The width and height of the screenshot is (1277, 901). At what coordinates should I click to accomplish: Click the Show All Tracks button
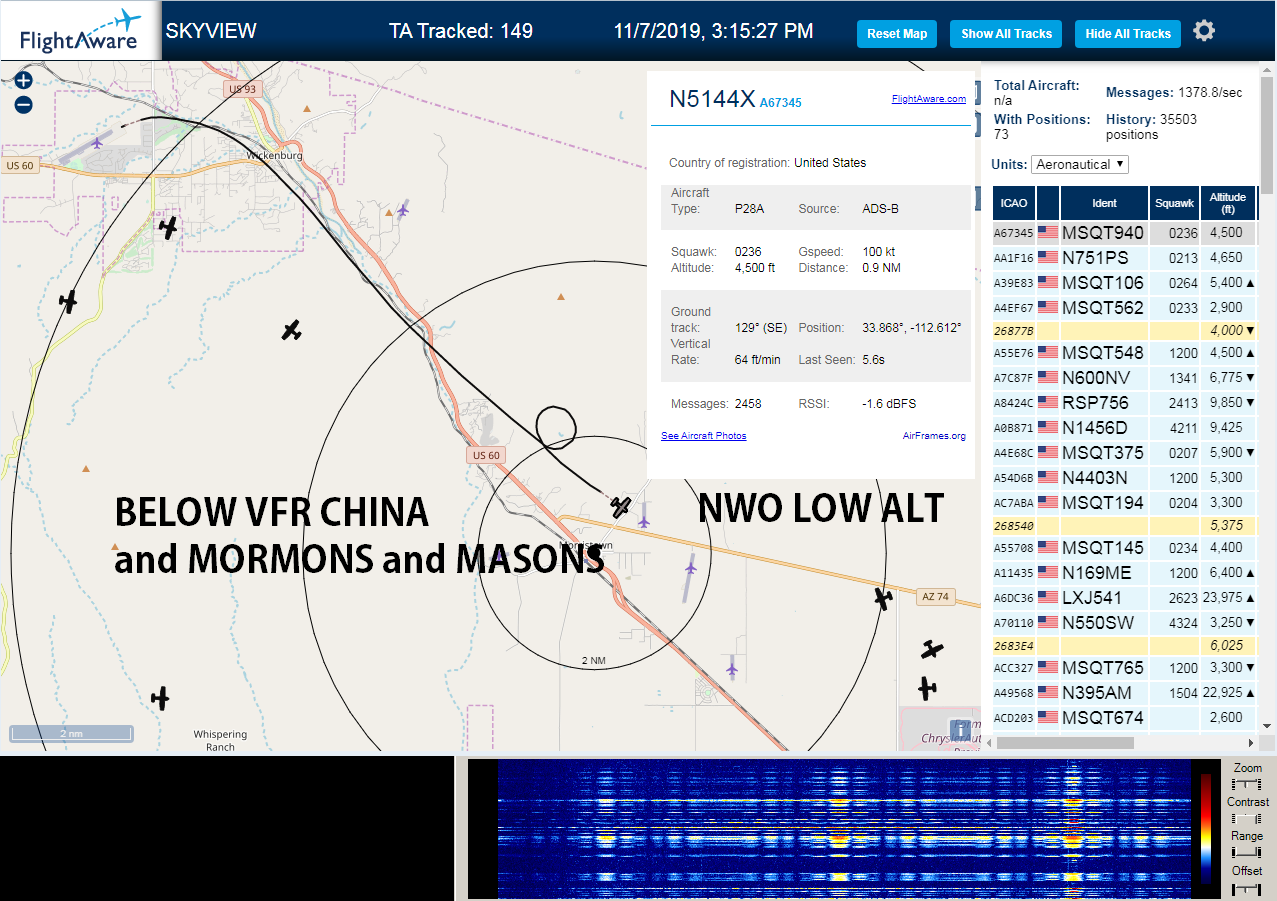pyautogui.click(x=1006, y=34)
